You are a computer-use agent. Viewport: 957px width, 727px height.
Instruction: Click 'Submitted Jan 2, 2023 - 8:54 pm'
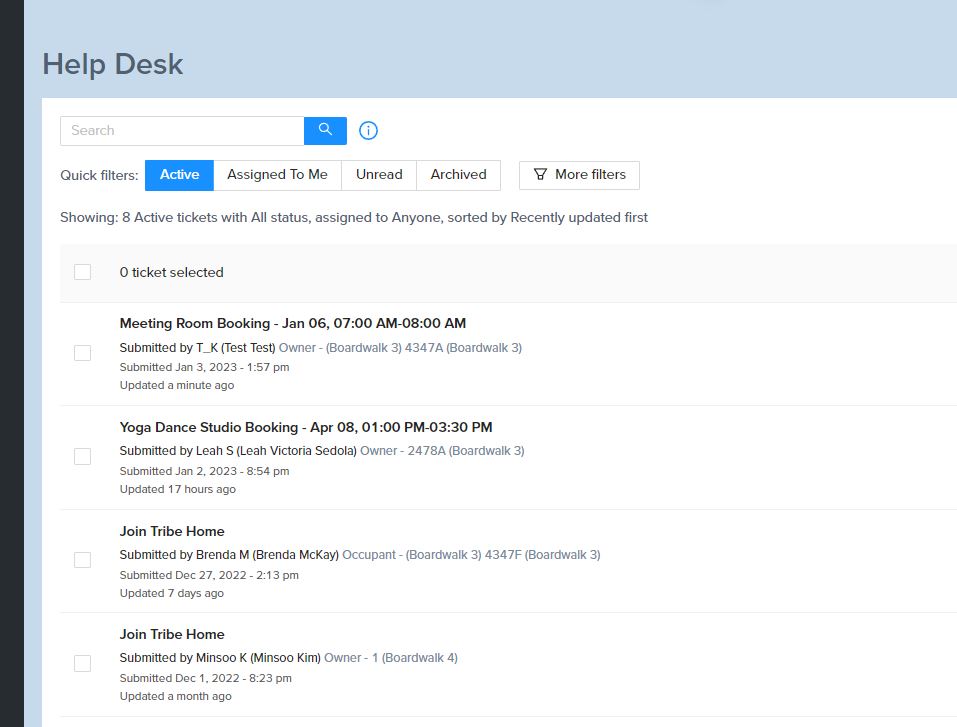click(x=204, y=471)
